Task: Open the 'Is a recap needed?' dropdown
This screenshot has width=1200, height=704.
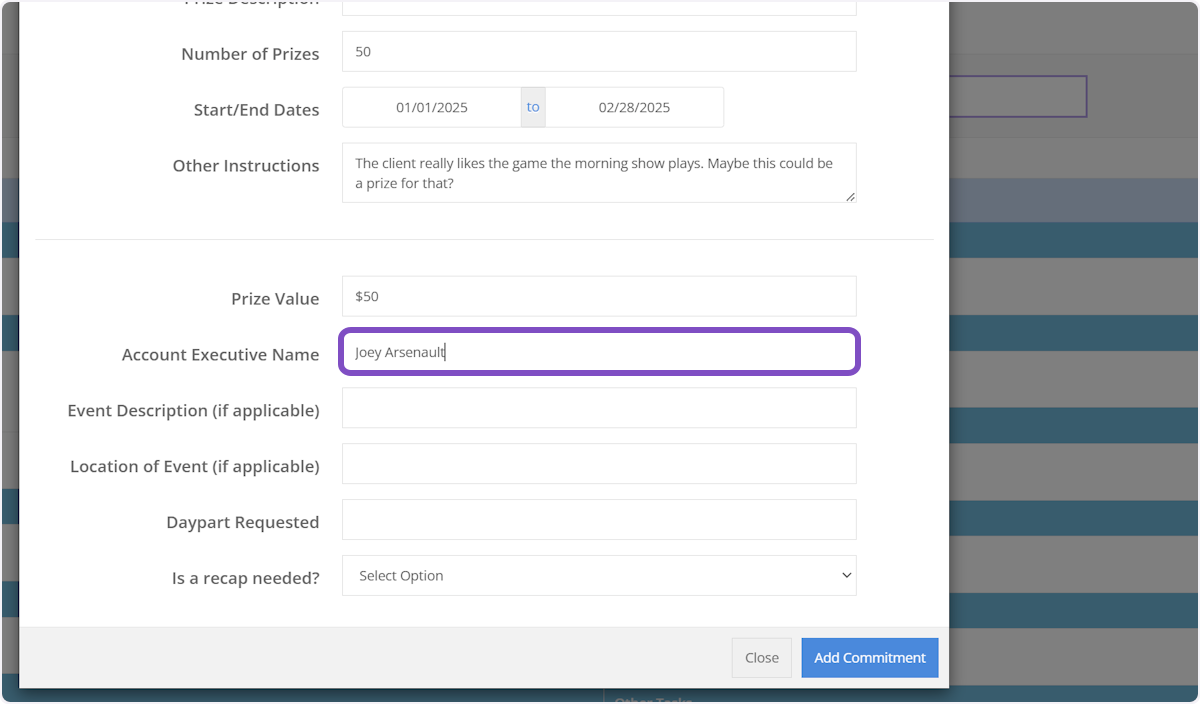Action: [x=598, y=576]
